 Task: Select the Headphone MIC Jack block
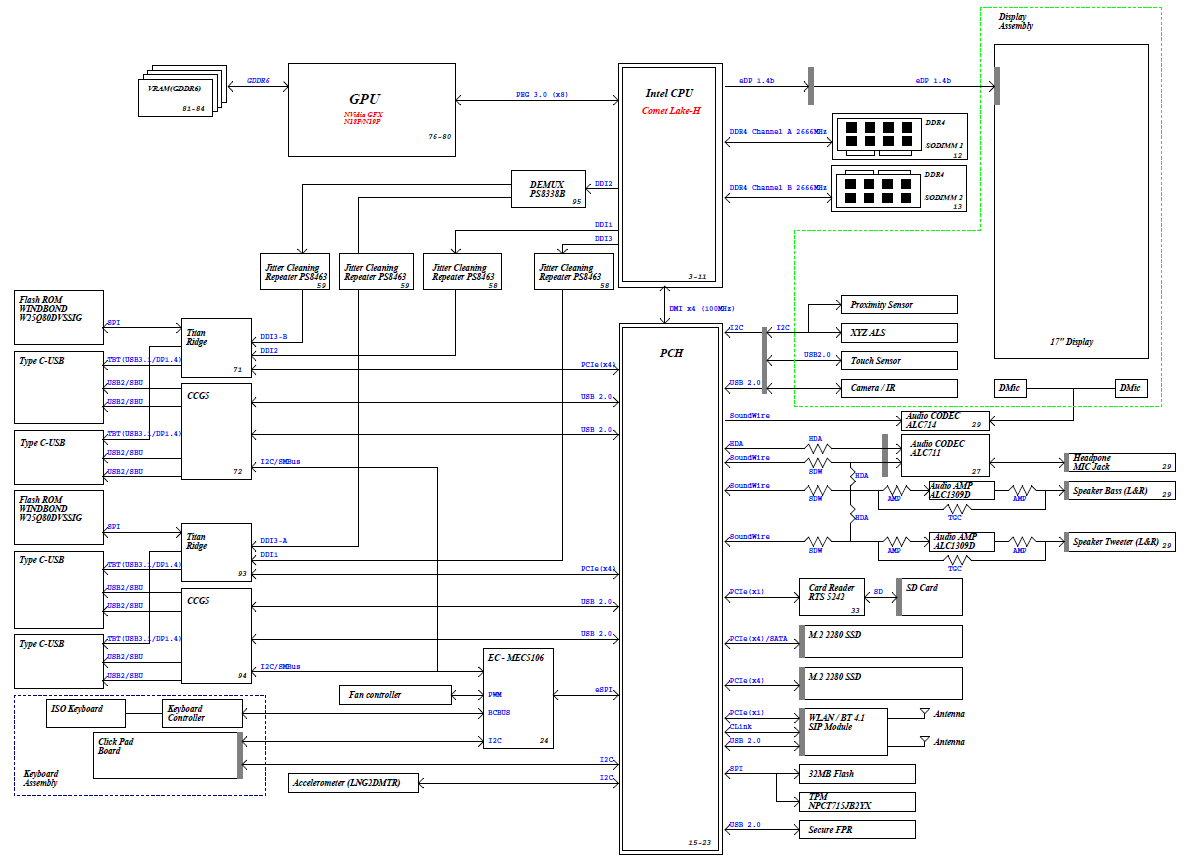pos(1118,463)
